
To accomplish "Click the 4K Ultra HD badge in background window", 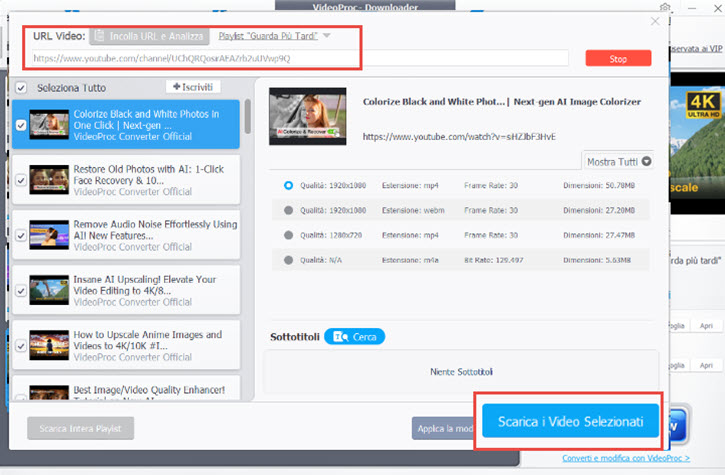I will (703, 105).
